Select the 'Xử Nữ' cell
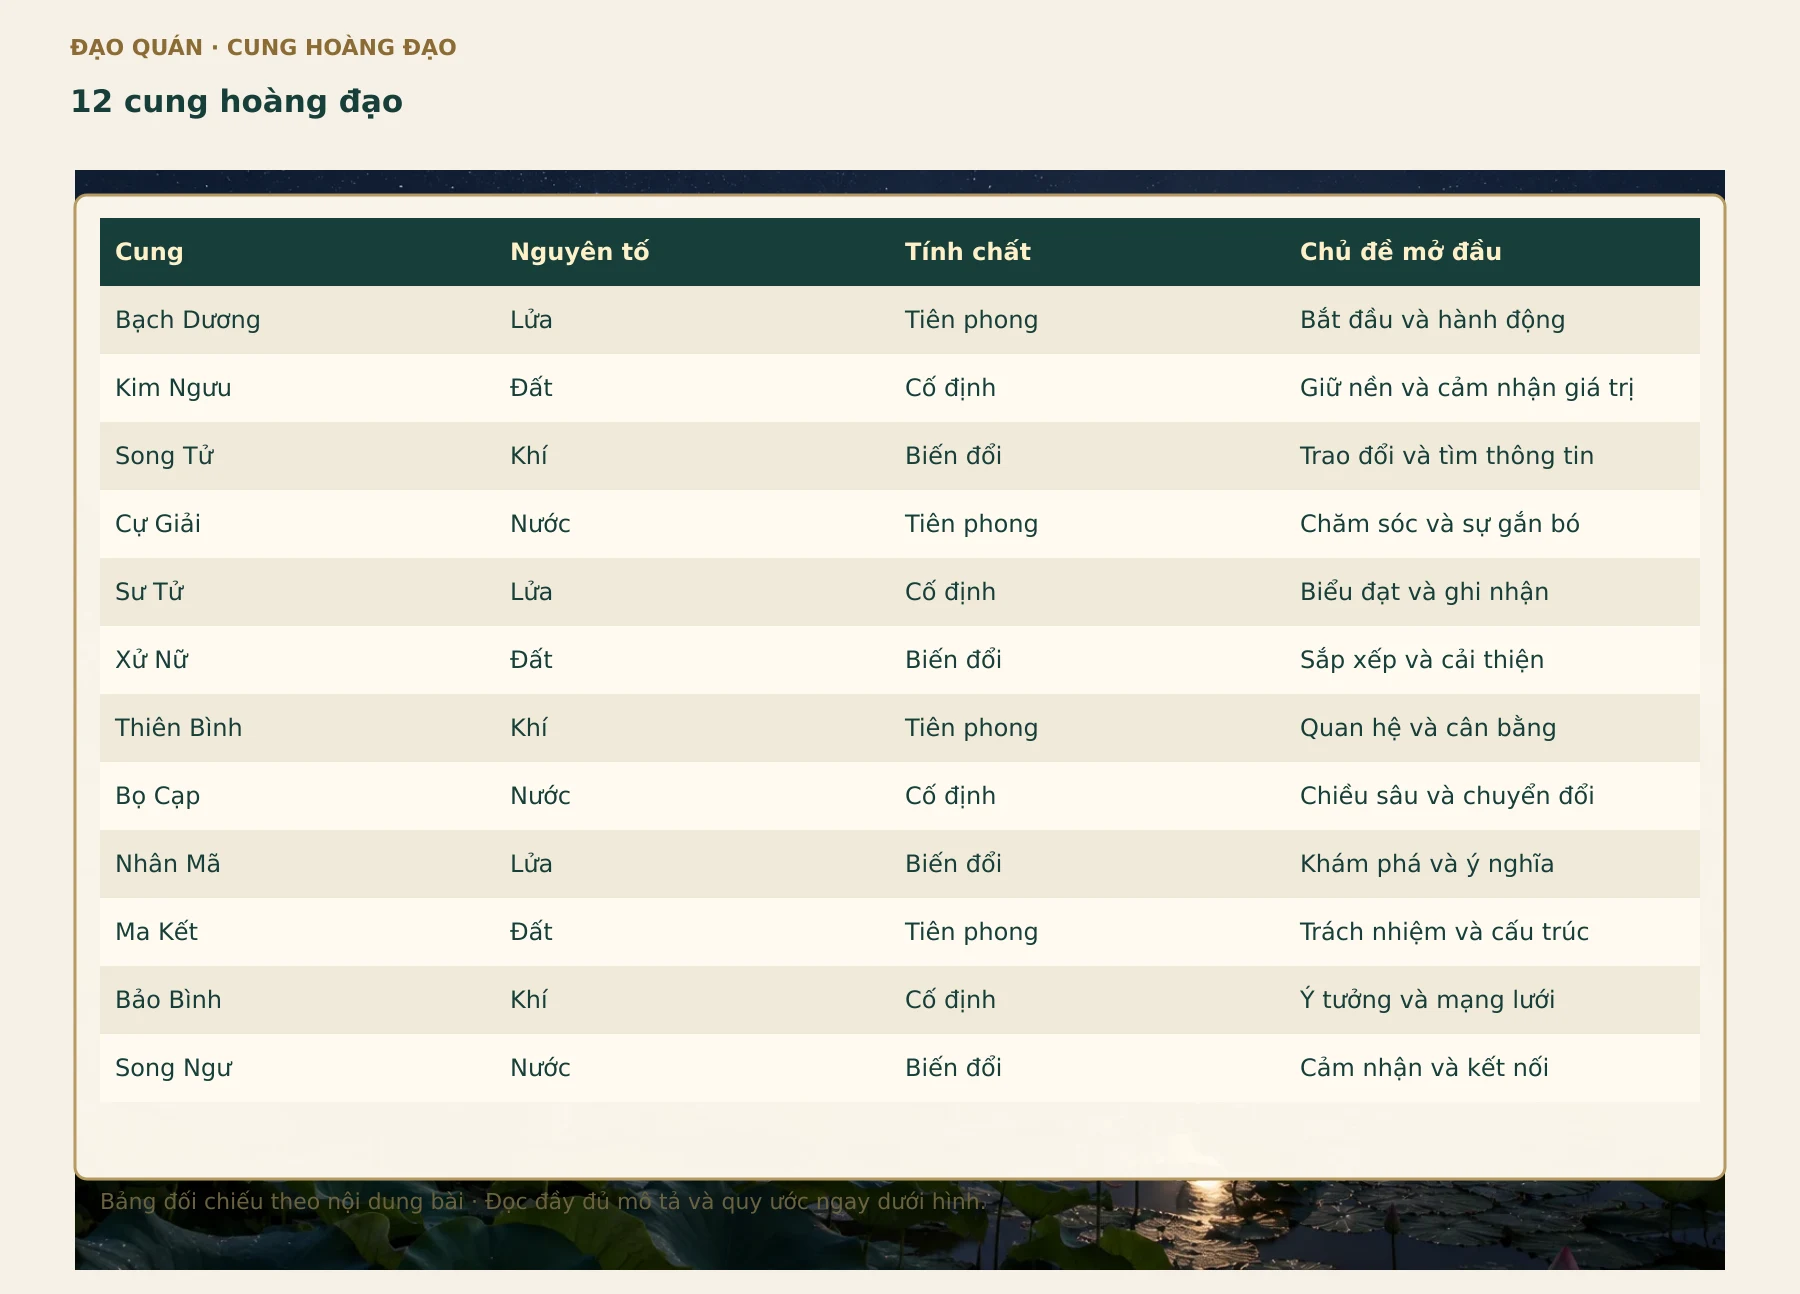1800x1294 pixels. [297, 660]
